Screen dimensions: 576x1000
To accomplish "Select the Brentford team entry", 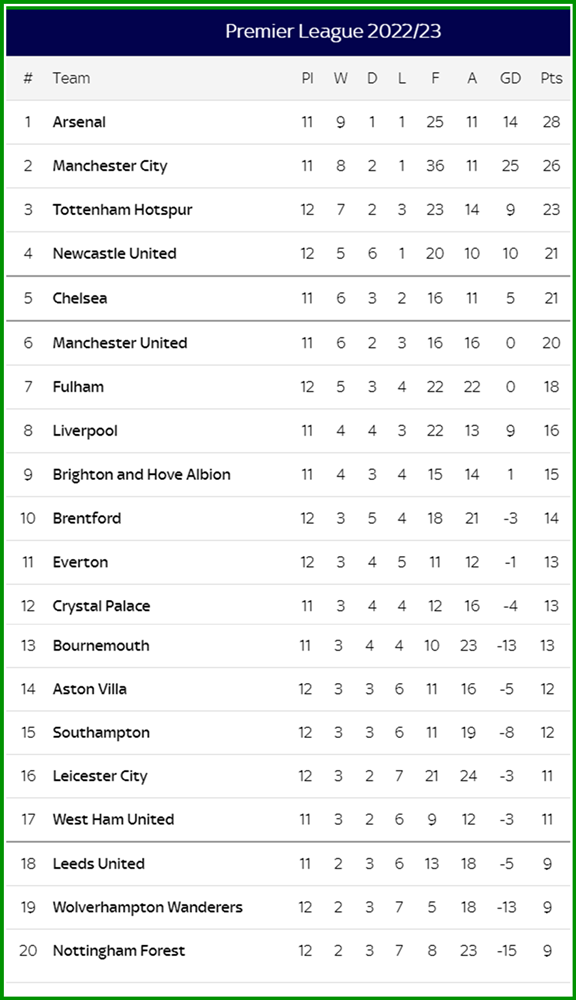I will 87,518.
